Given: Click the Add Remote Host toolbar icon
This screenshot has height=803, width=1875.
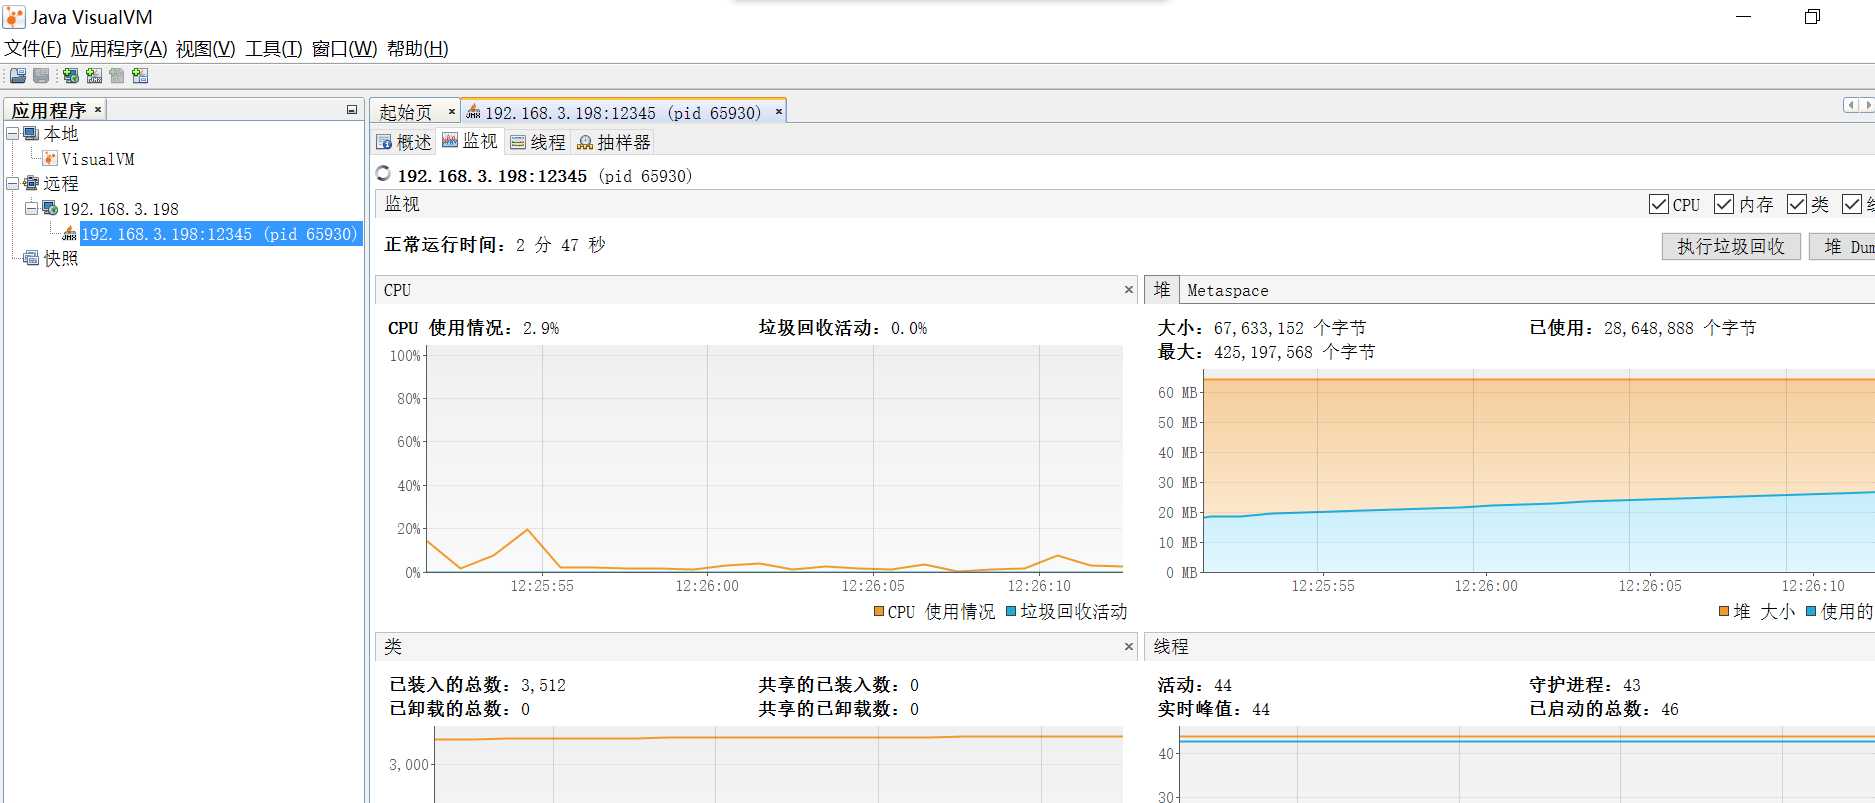Looking at the screenshot, I should [x=70, y=76].
